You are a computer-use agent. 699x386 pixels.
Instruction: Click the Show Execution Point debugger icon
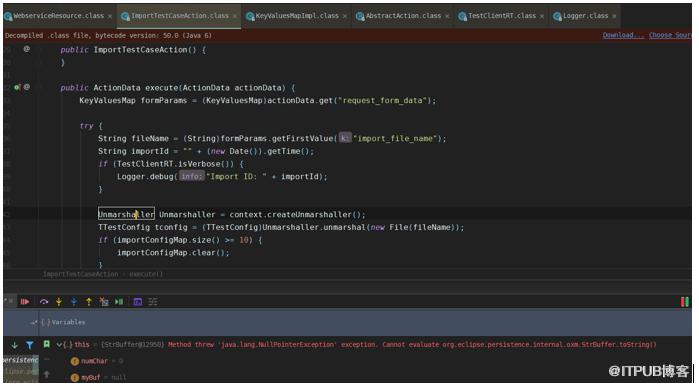click(x=25, y=302)
